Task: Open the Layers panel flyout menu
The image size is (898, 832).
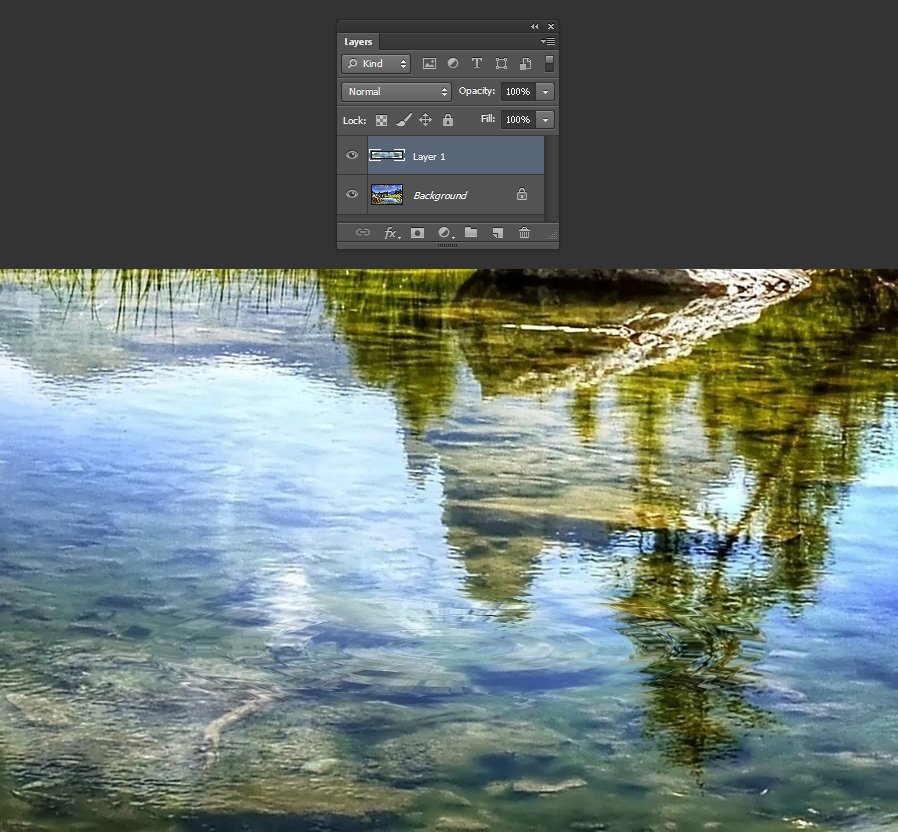Action: tap(548, 41)
